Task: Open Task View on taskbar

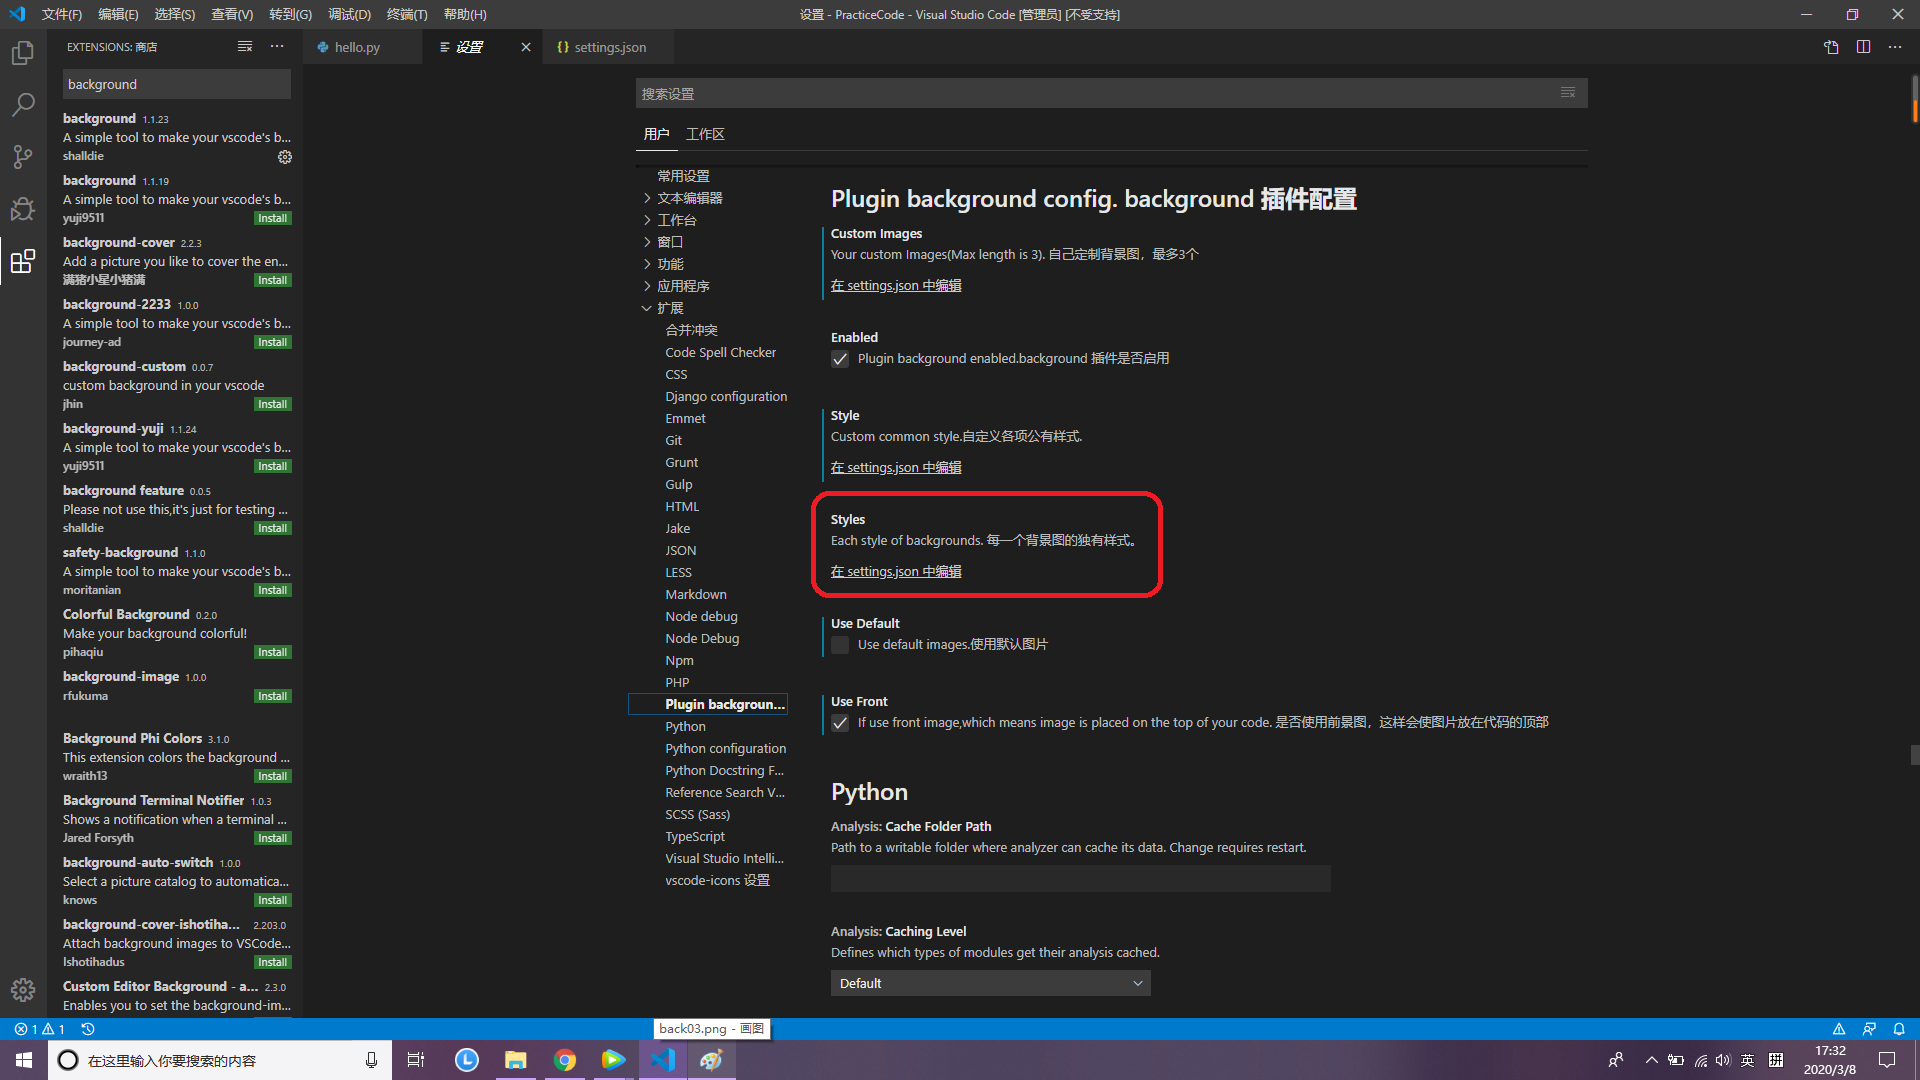Action: click(416, 1060)
